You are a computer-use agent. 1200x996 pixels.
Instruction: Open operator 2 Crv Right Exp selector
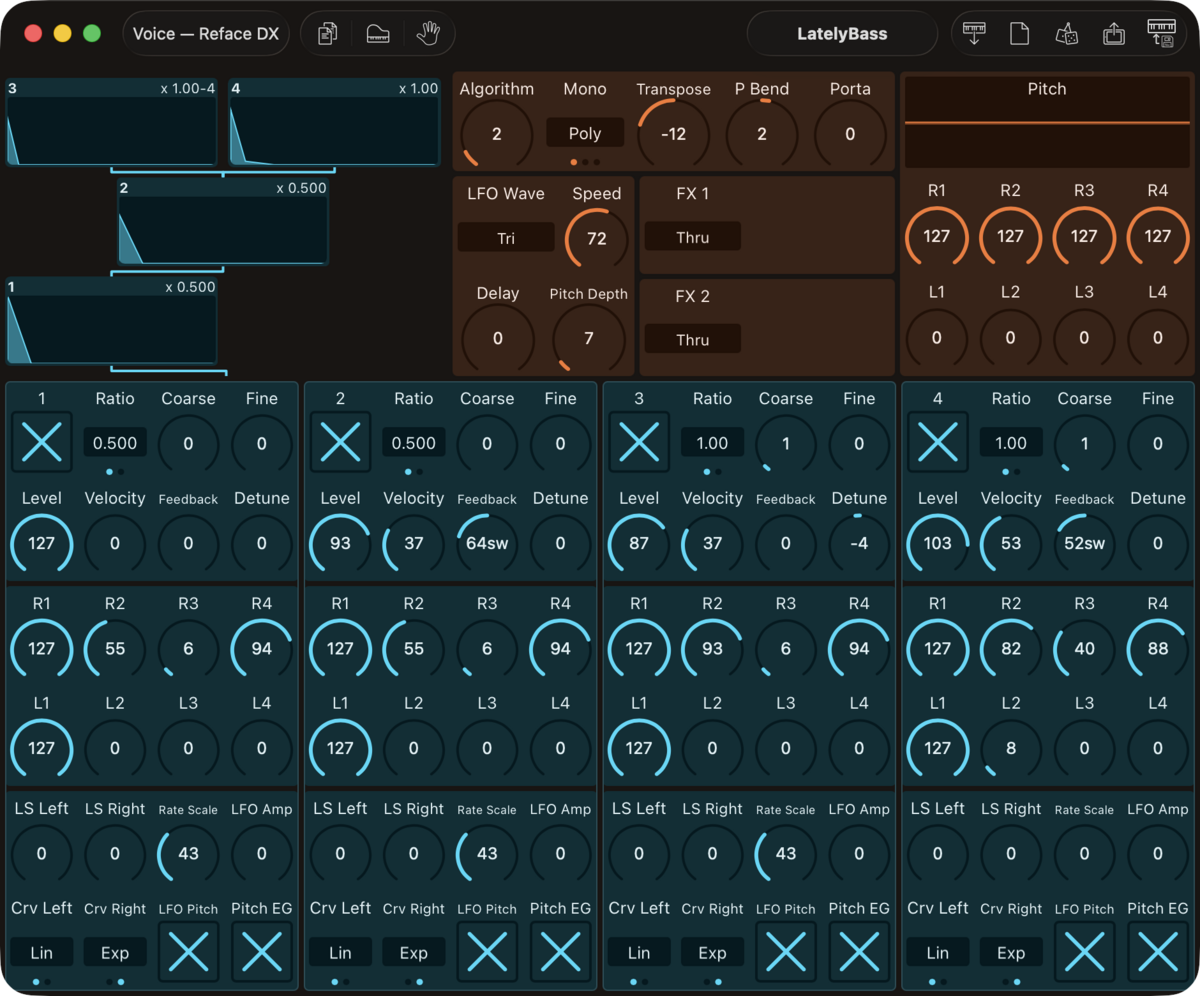pos(414,953)
